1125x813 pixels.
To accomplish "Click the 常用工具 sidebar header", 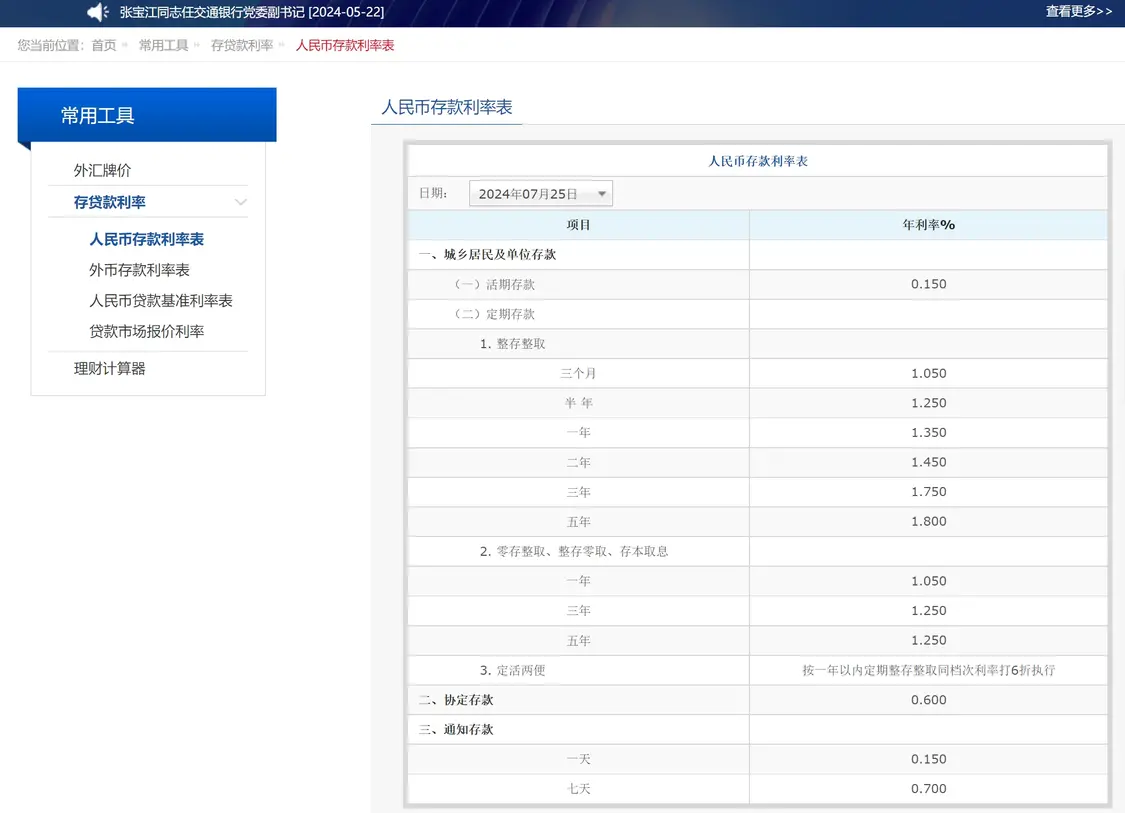I will pos(97,115).
